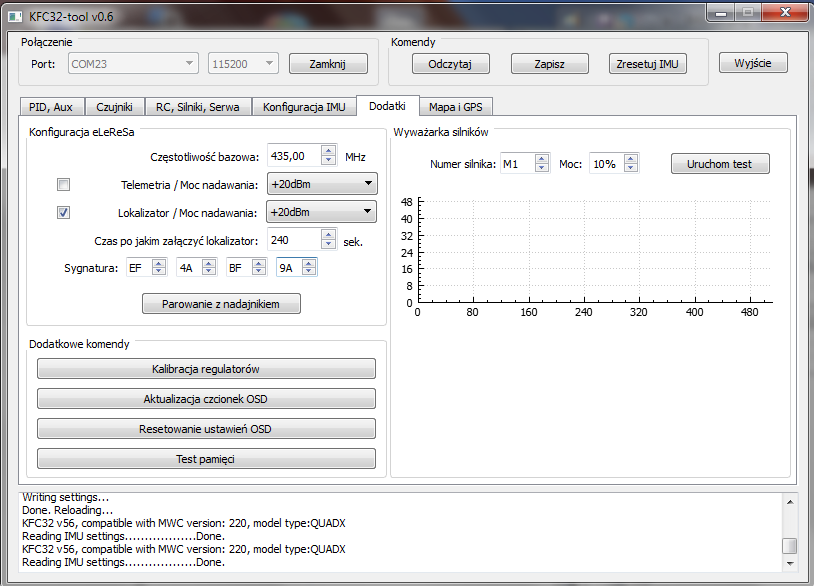
Task: Decrease the 9A signature byte value
Action: [x=309, y=272]
